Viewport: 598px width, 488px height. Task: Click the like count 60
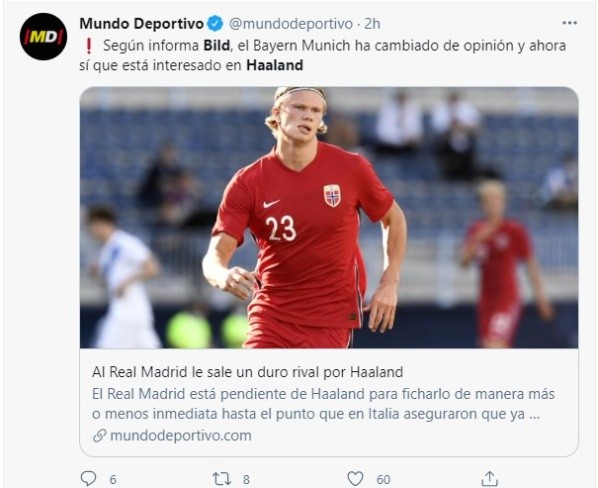pos(383,479)
